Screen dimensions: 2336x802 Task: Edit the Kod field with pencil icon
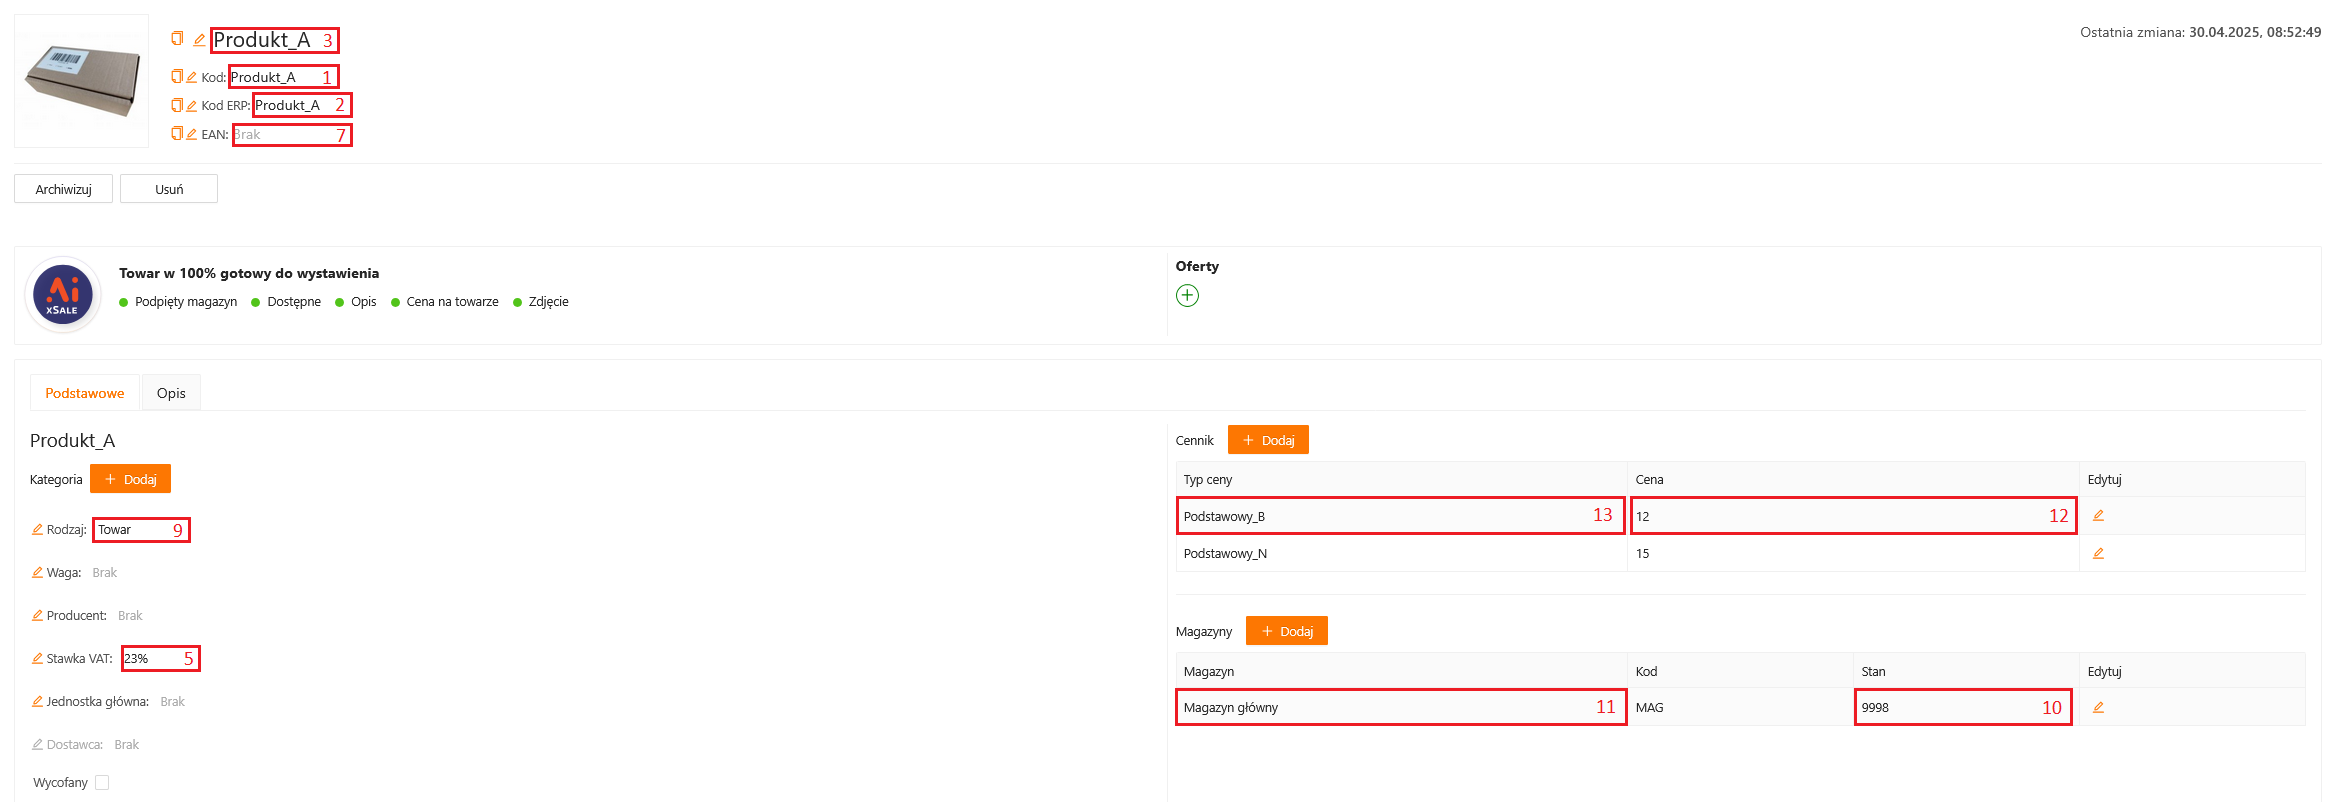pos(191,77)
